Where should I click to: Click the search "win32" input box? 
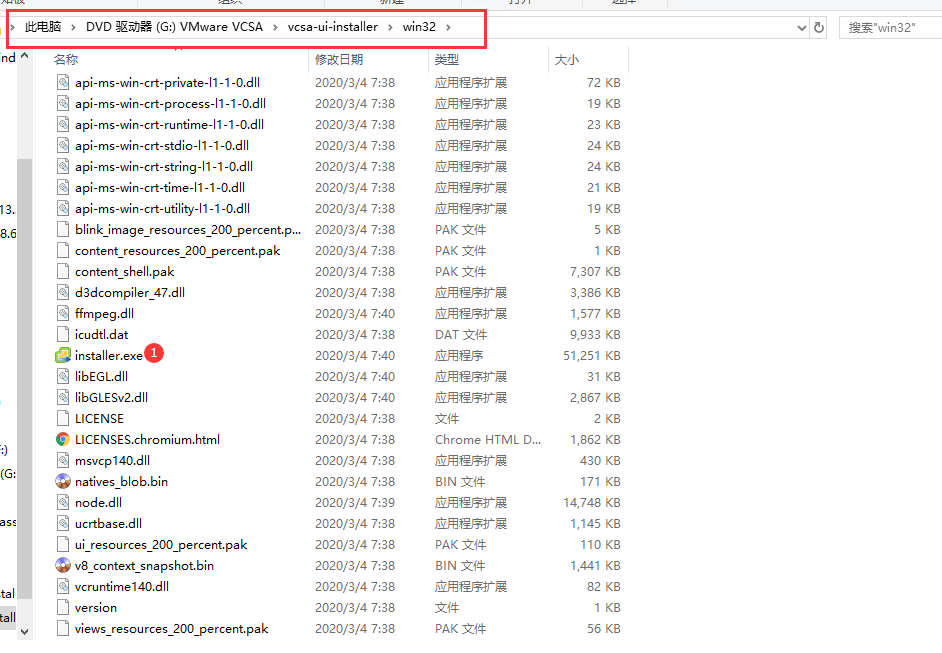888,28
